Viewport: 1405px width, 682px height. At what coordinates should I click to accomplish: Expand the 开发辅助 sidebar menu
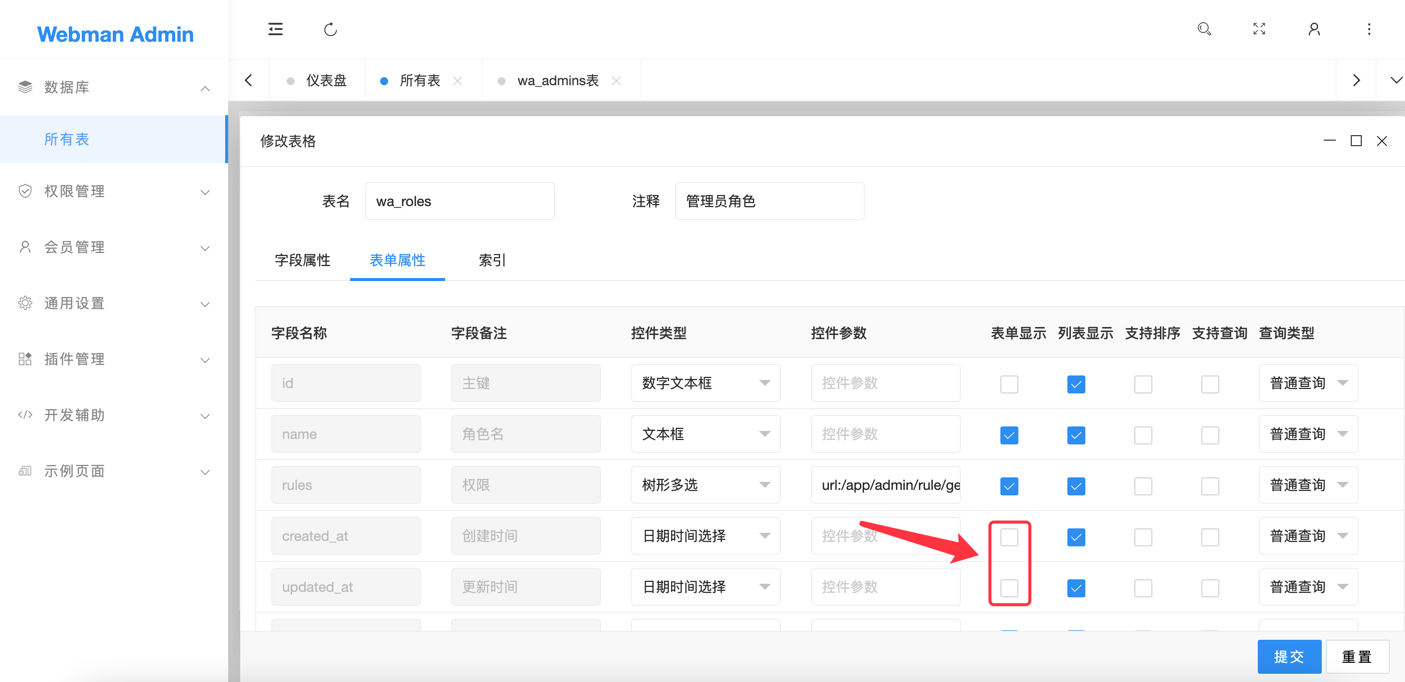[x=114, y=415]
